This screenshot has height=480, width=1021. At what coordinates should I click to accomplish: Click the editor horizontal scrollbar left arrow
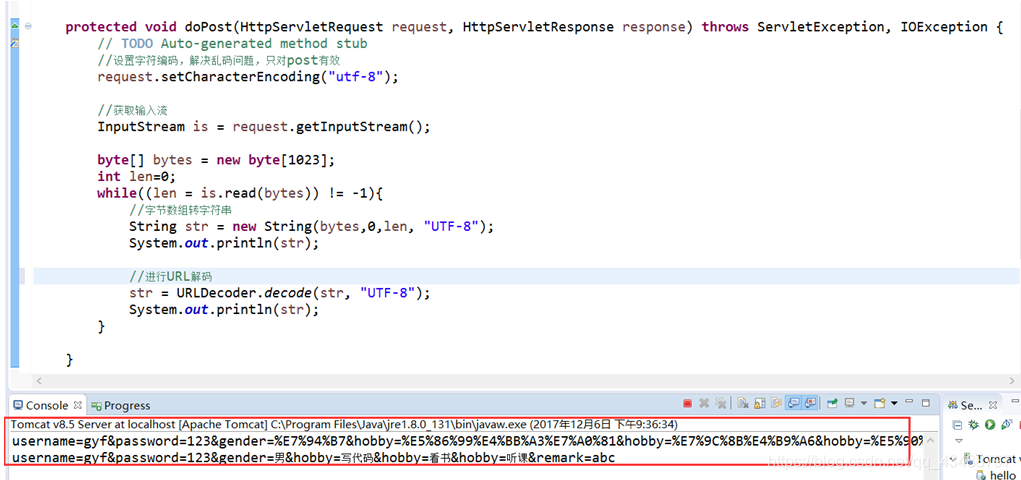point(38,380)
